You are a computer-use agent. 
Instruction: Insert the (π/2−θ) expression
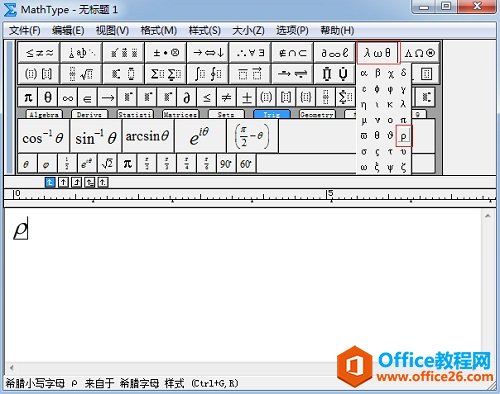[x=252, y=136]
